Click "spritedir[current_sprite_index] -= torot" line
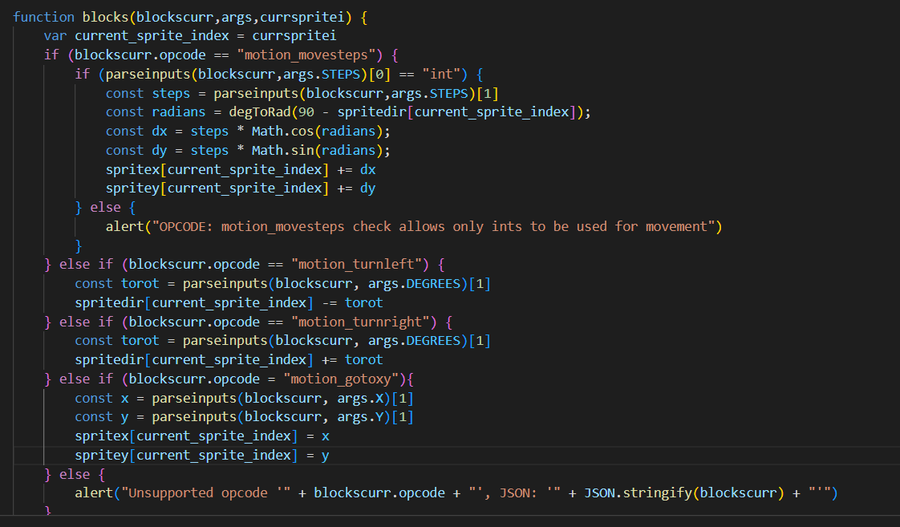Viewport: 900px width, 527px height. 228,303
